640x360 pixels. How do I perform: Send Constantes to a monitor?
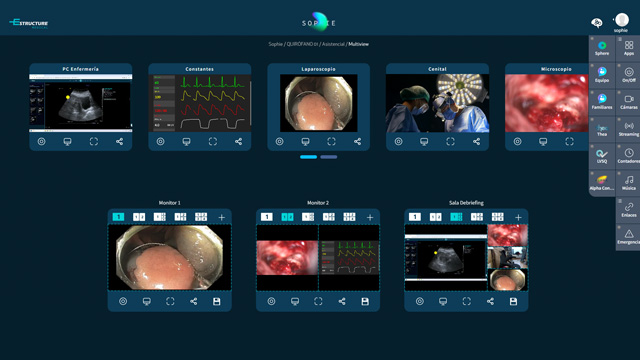point(187,142)
